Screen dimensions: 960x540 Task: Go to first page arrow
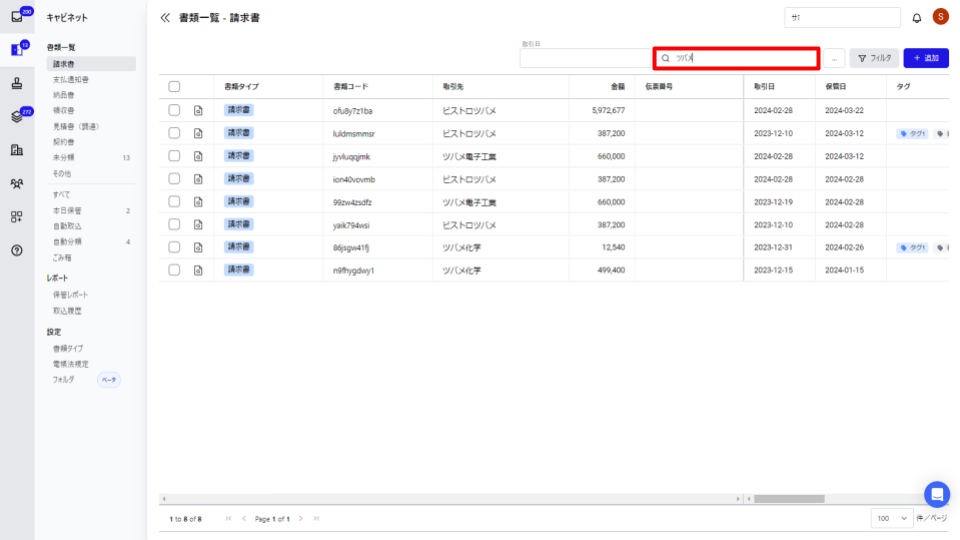tap(228, 519)
